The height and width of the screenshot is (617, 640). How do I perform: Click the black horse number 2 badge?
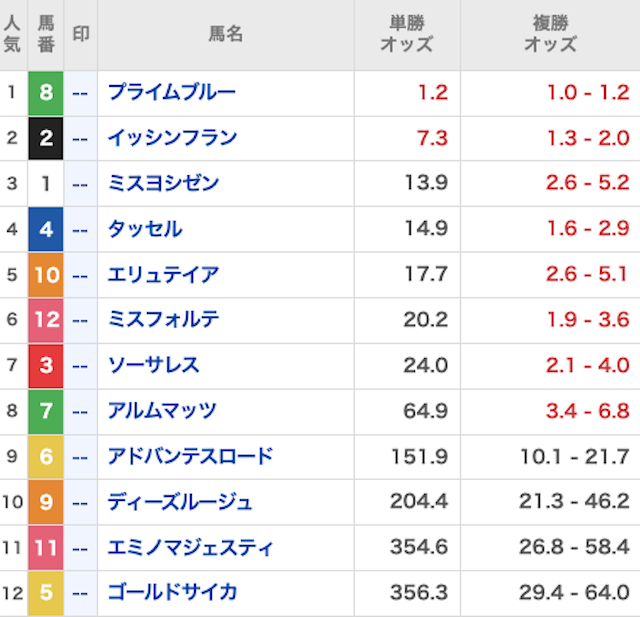pyautogui.click(x=46, y=138)
